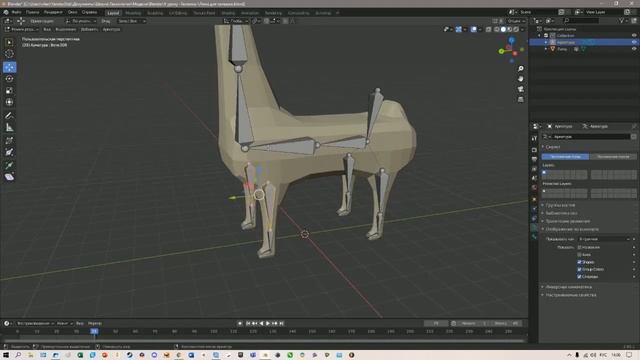Switch perspective/orthographic view grid icon

[520, 99]
